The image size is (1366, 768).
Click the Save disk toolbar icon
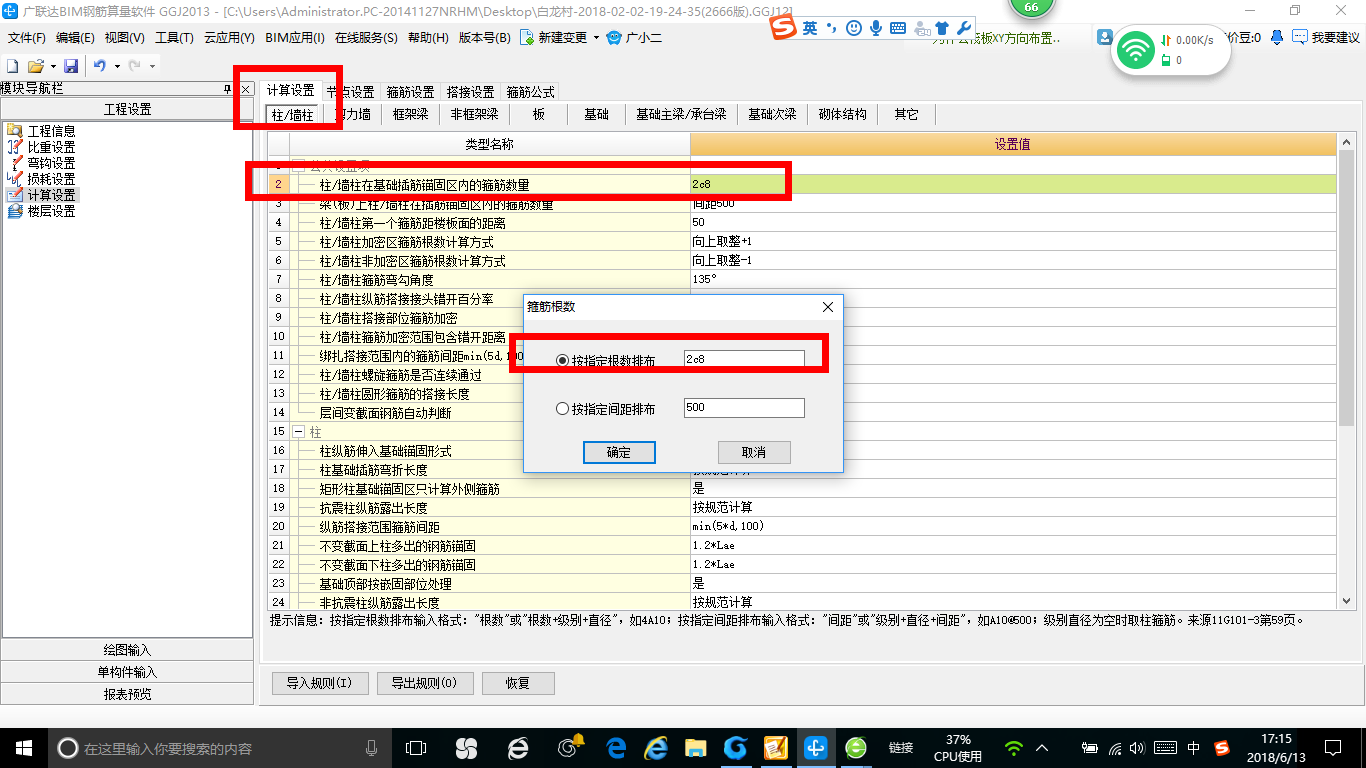(71, 66)
